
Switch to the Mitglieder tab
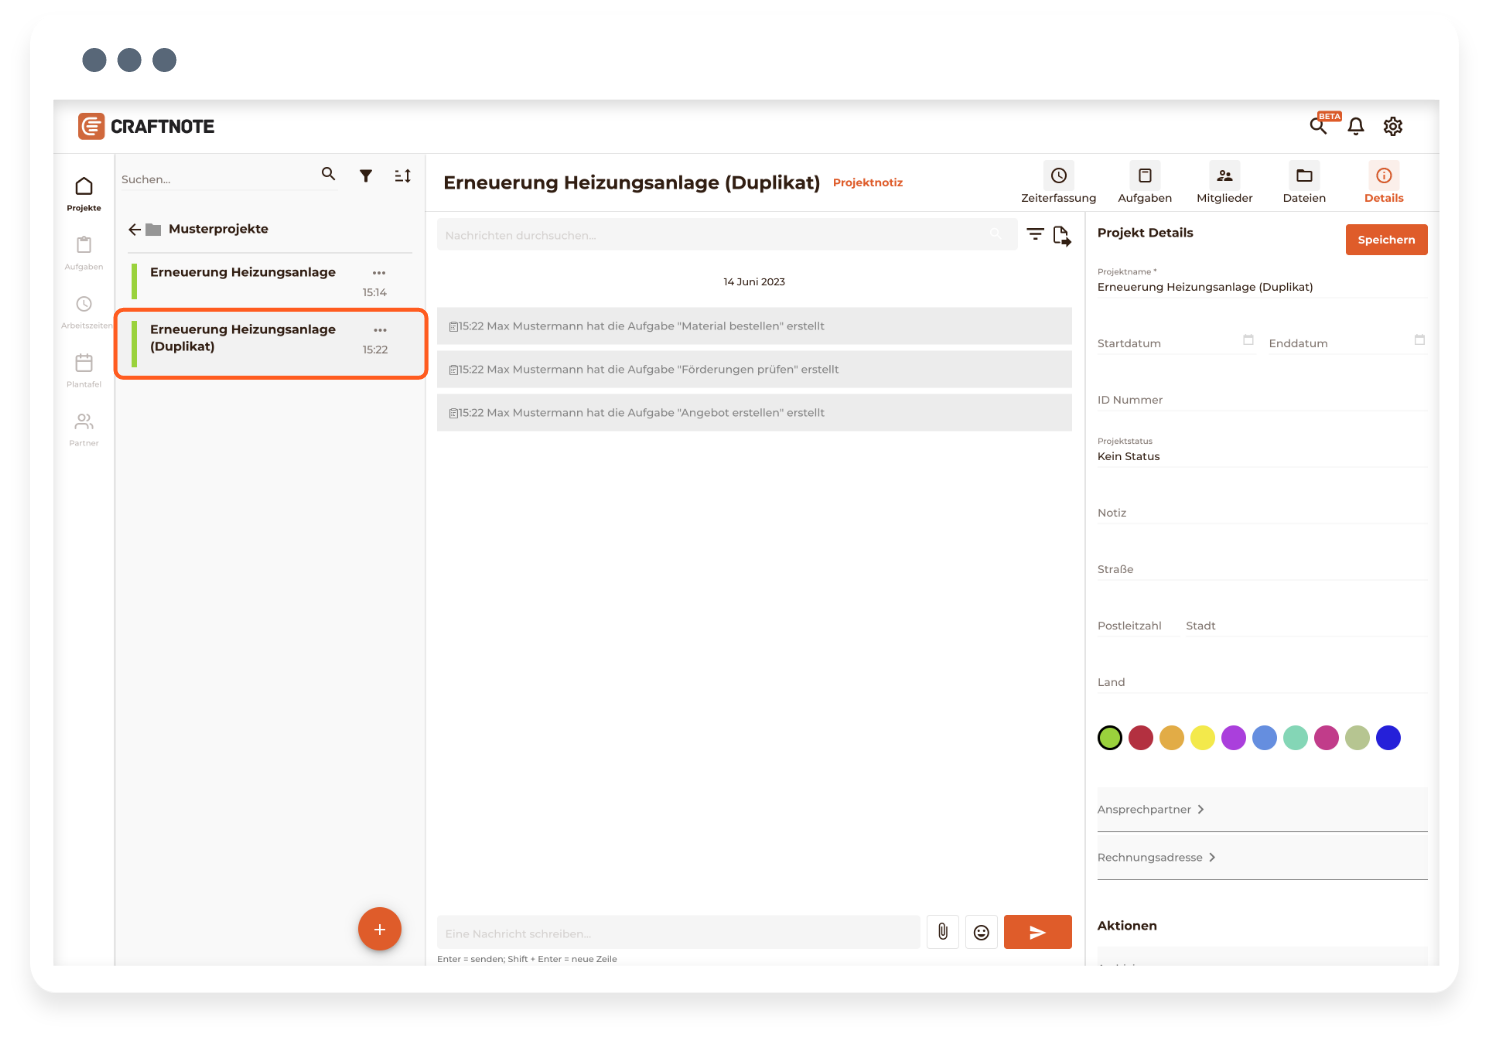tap(1224, 183)
